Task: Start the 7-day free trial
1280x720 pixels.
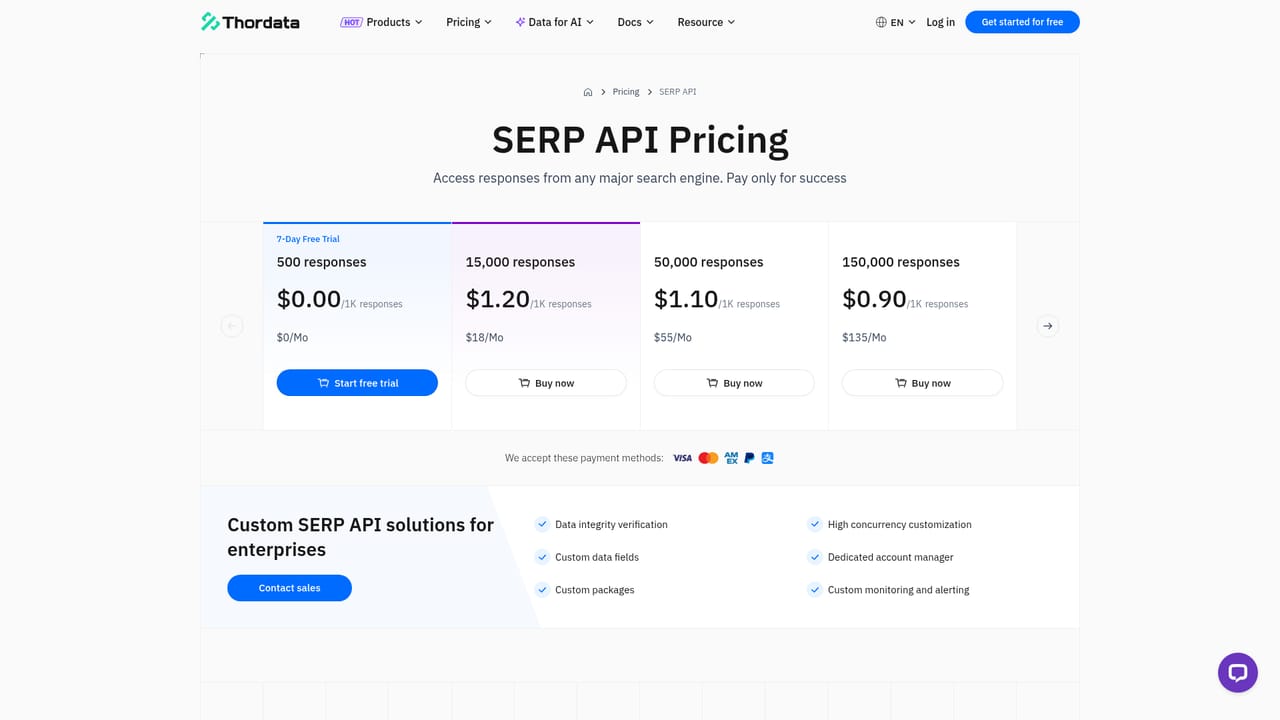Action: (357, 383)
